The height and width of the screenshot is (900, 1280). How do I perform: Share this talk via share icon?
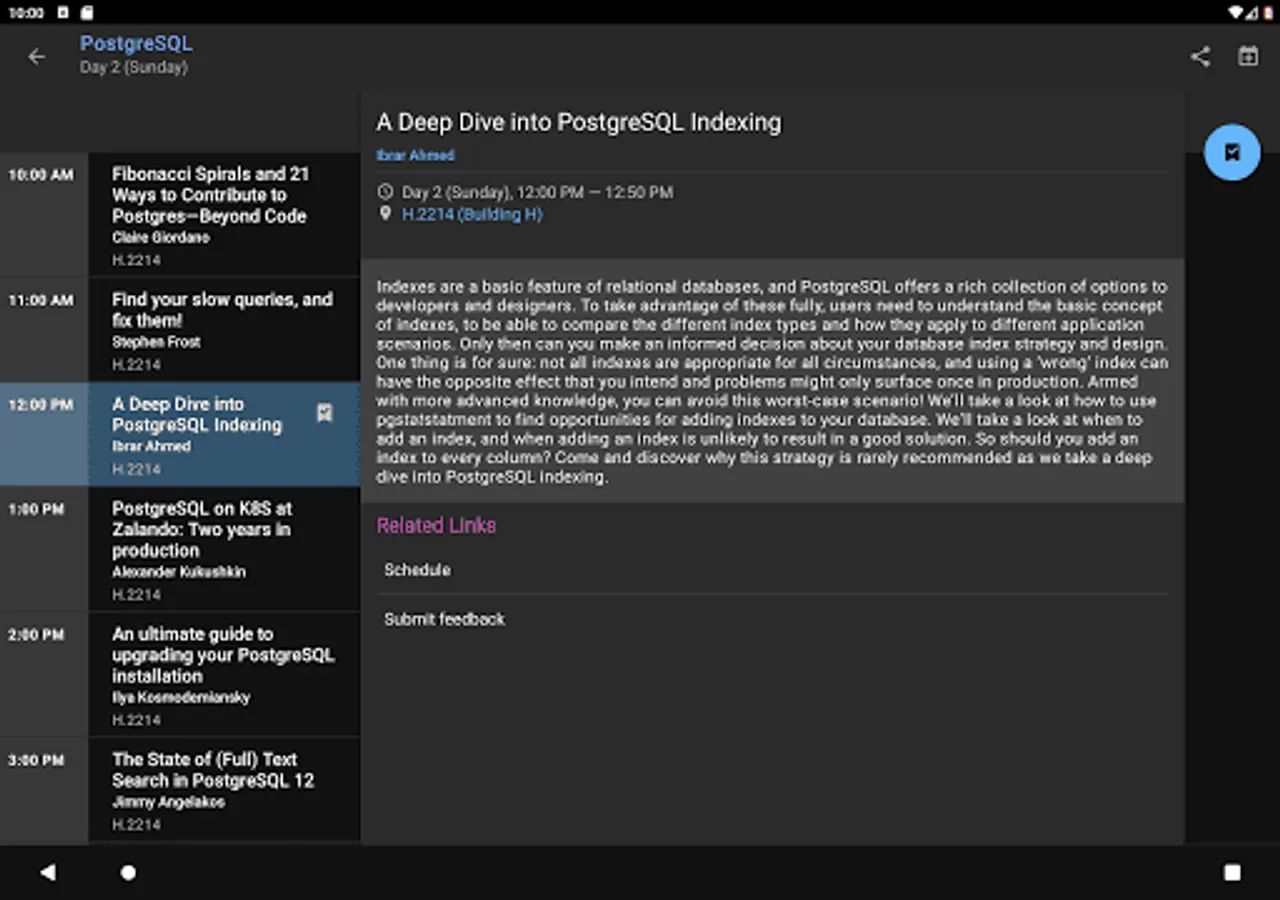tap(1200, 57)
